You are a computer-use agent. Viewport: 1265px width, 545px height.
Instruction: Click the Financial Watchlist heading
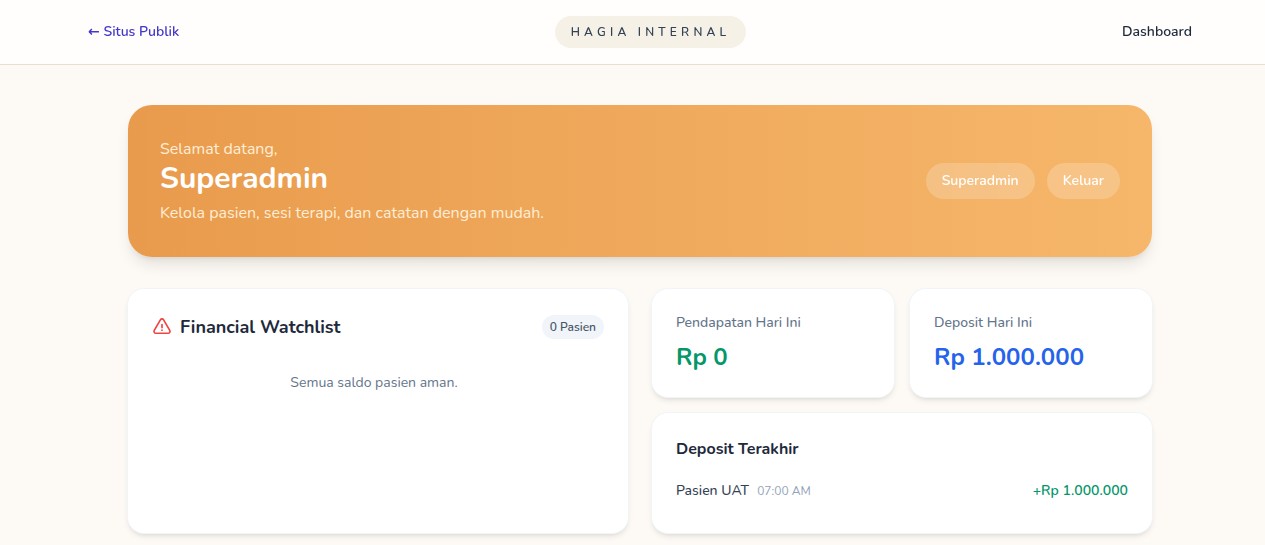260,327
